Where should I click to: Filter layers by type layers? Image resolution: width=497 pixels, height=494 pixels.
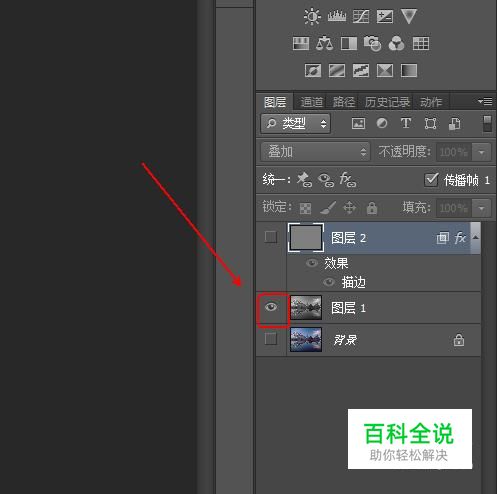406,123
